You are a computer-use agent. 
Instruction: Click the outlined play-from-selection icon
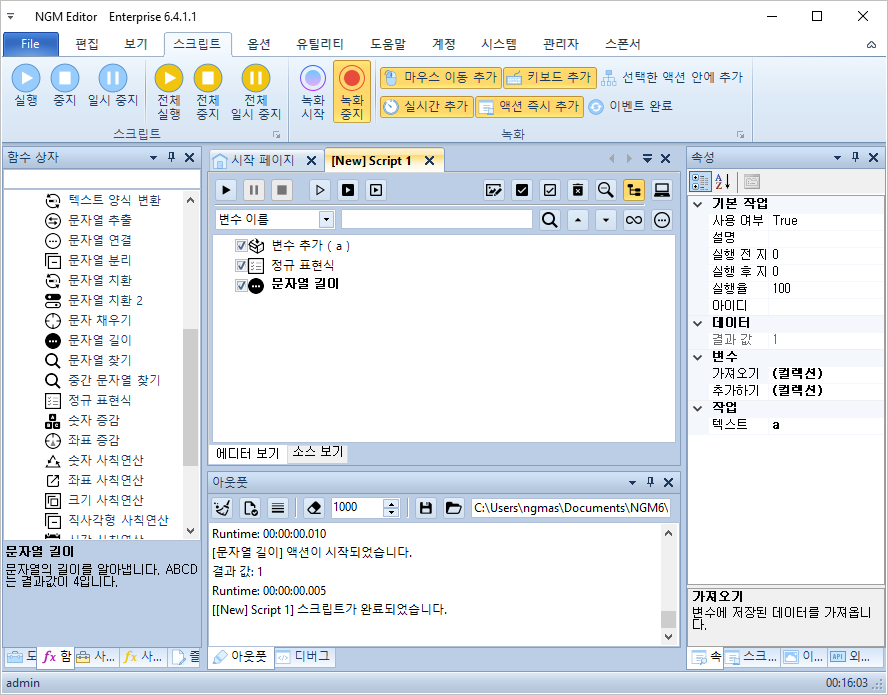pyautogui.click(x=320, y=190)
